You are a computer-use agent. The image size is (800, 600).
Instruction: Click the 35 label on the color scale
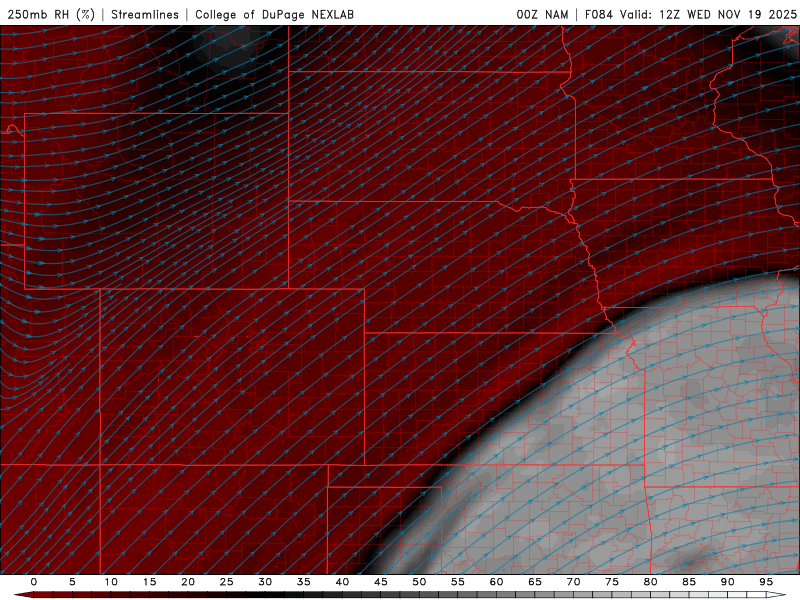pyautogui.click(x=304, y=582)
